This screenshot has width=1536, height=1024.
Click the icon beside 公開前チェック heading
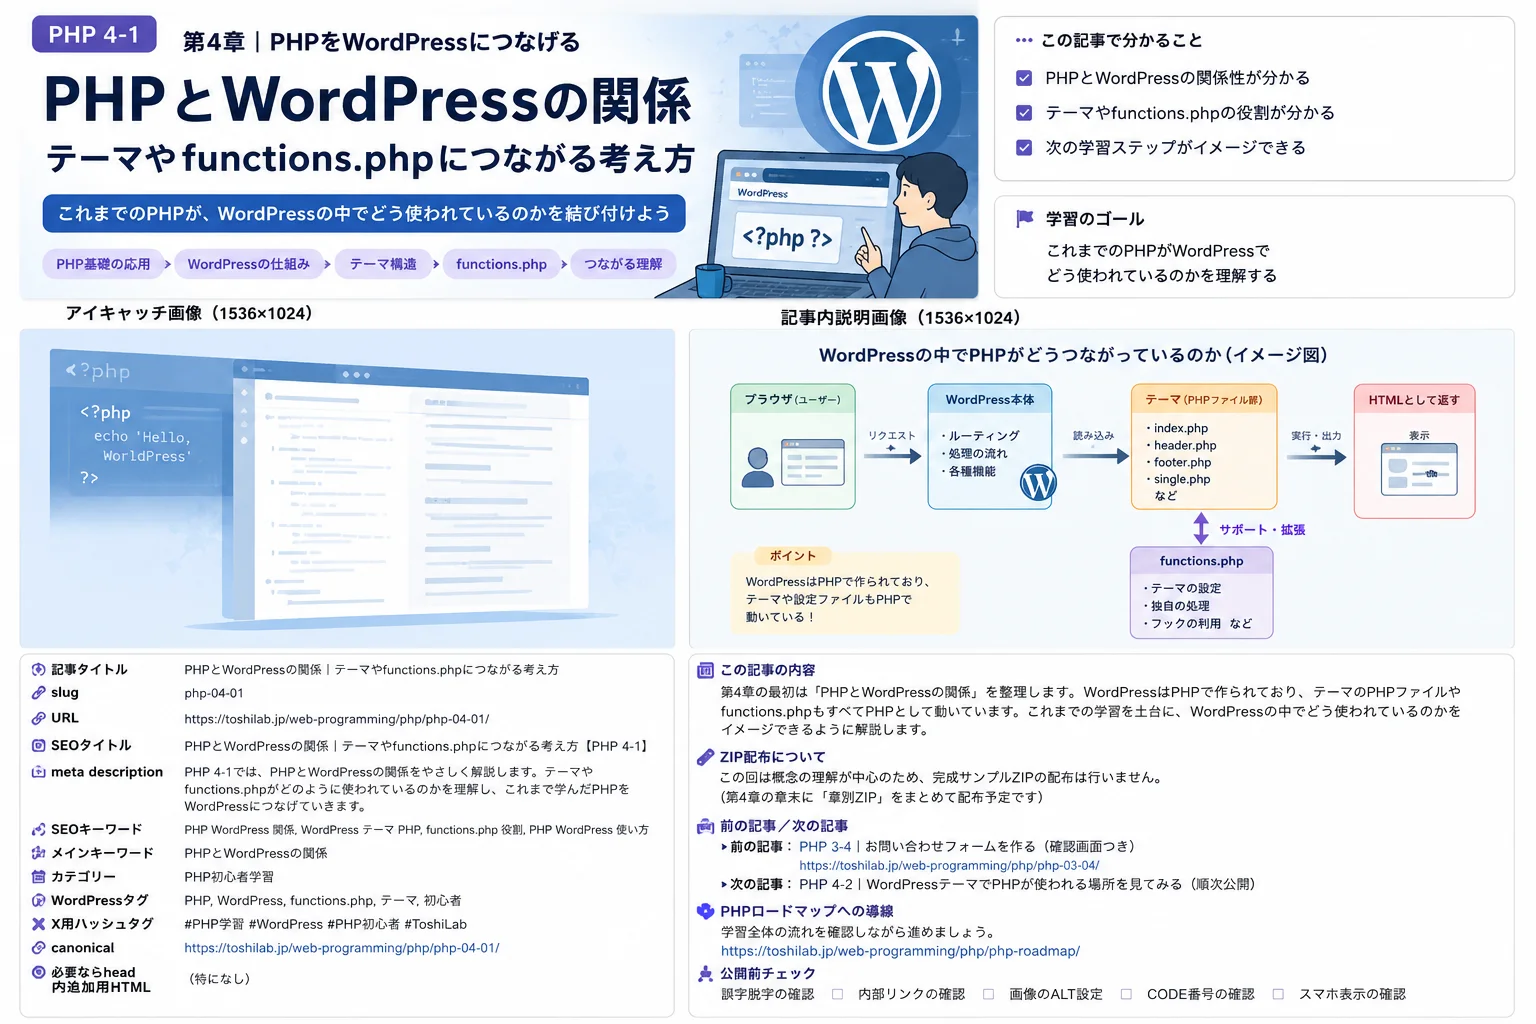tap(705, 973)
